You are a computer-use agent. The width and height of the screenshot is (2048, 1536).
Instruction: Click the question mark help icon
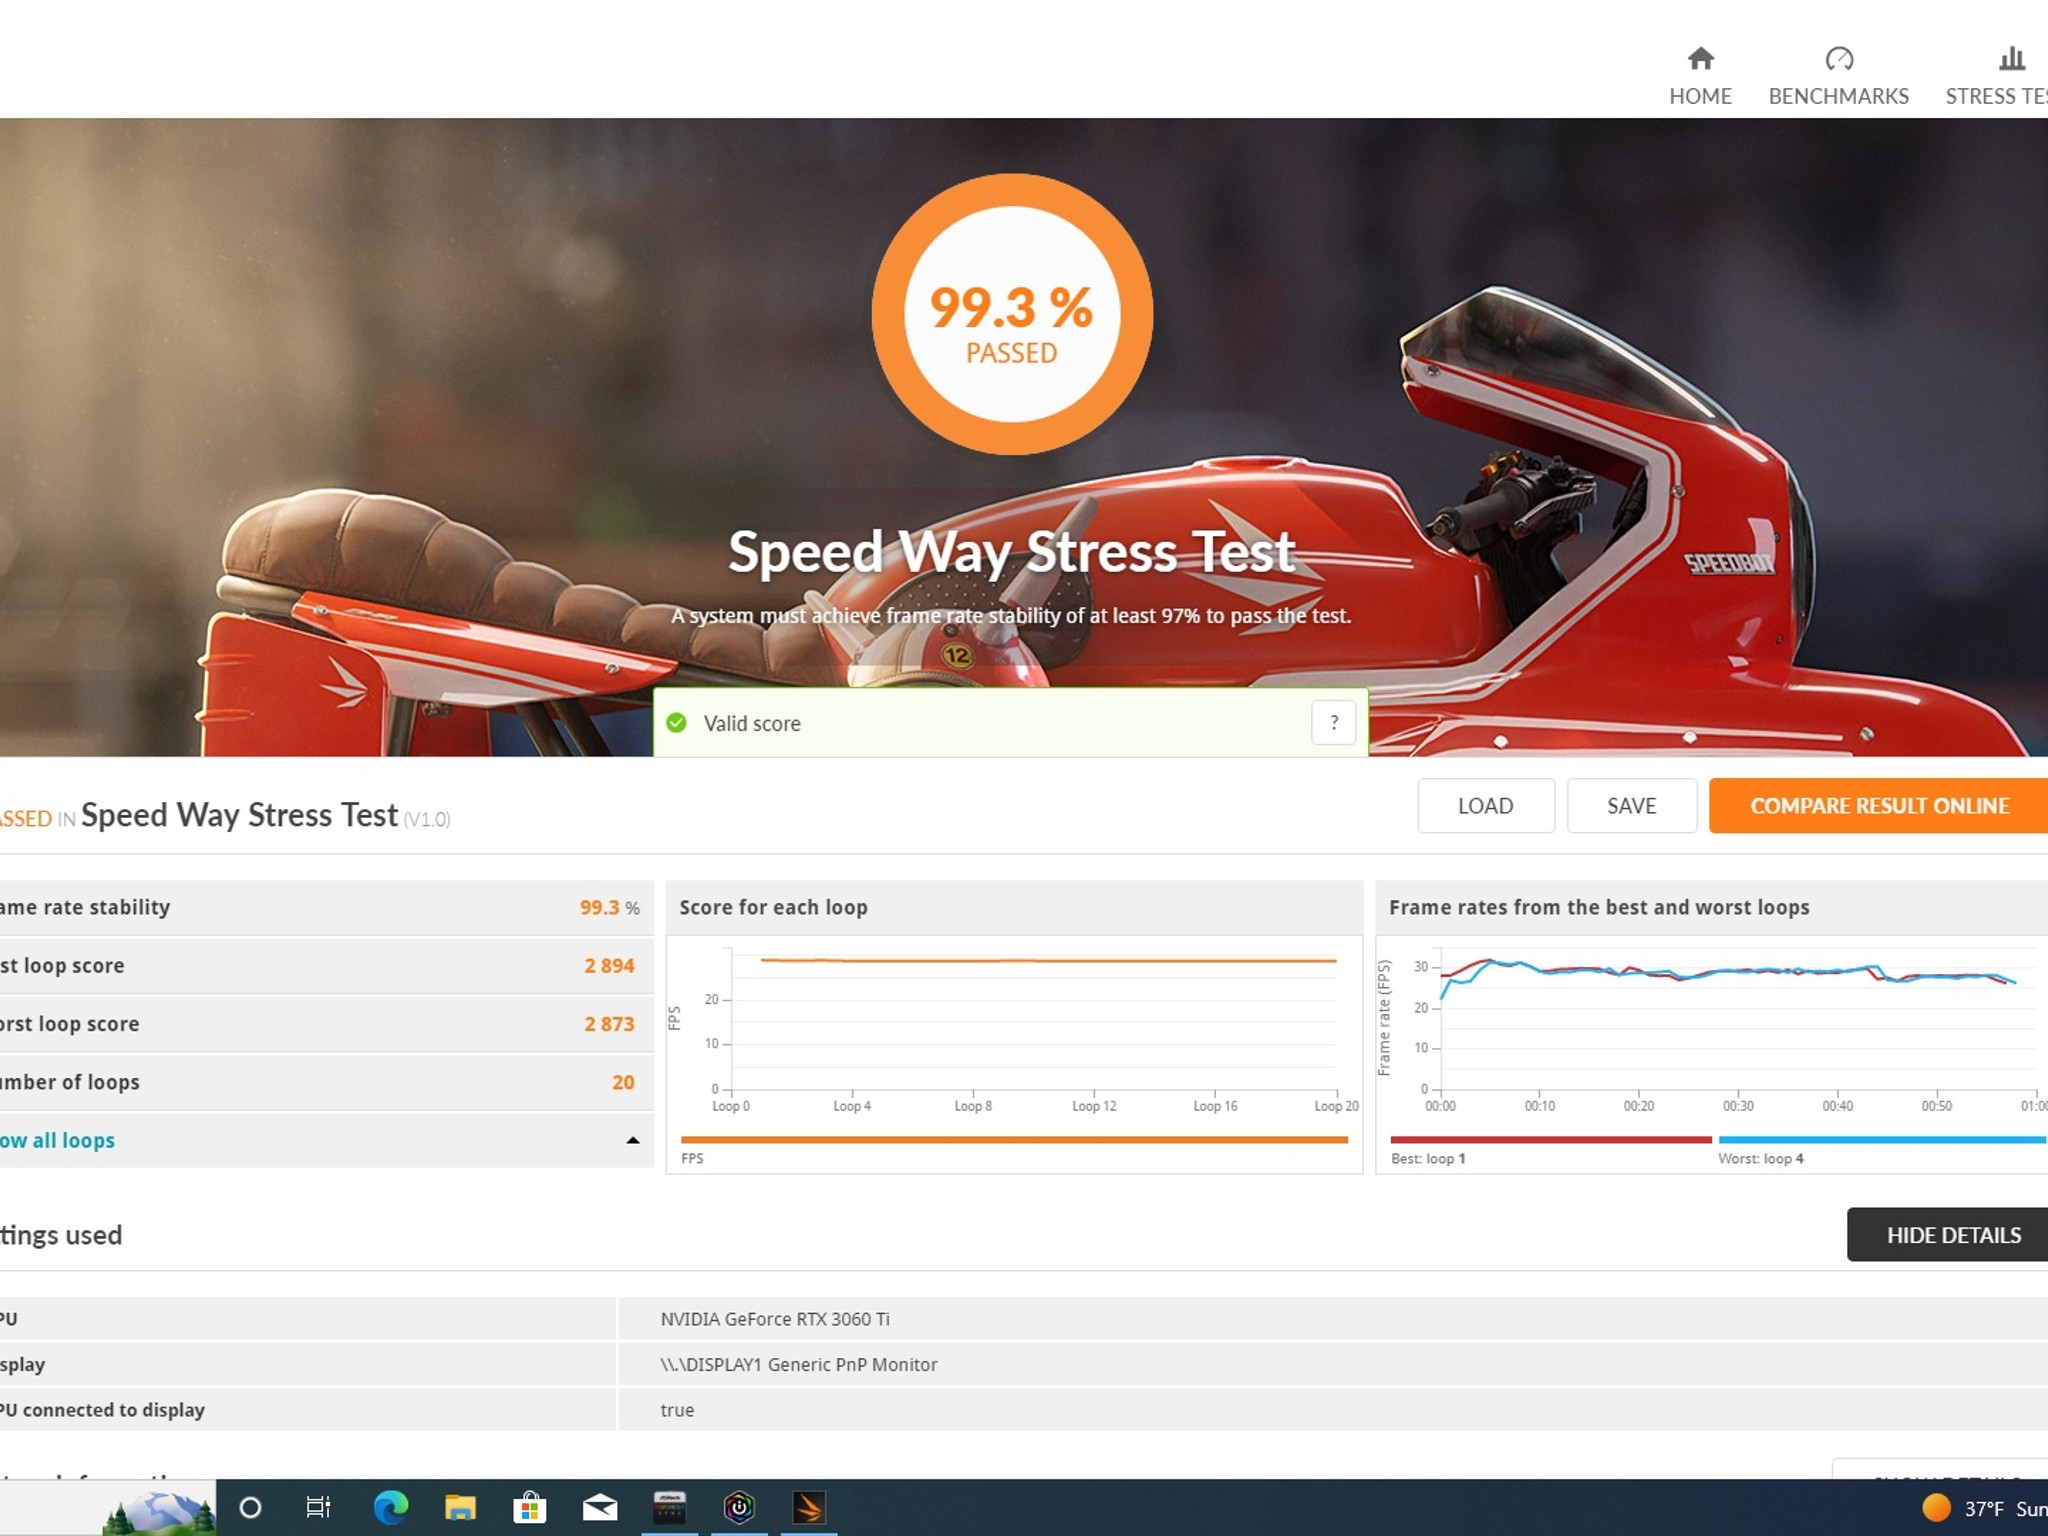tap(1333, 723)
